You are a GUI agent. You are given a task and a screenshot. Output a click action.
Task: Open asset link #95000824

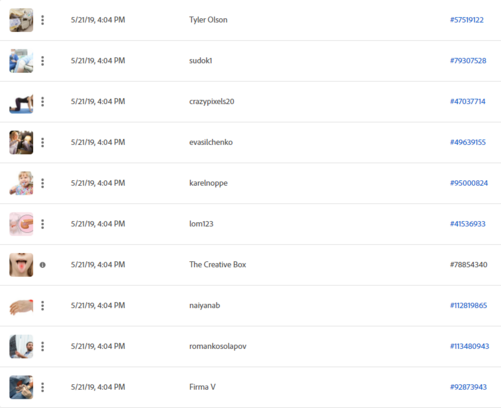(x=469, y=183)
